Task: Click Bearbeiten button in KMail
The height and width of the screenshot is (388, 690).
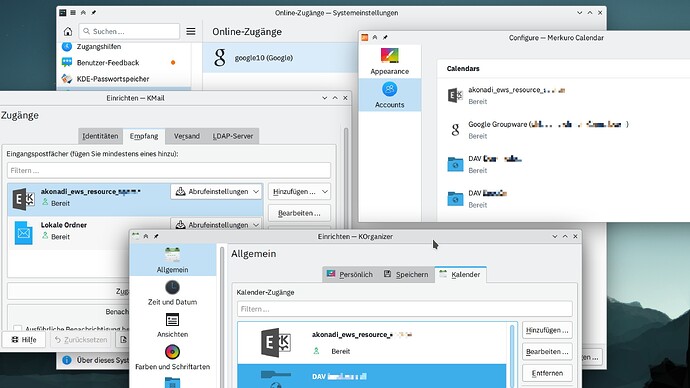Action: (299, 213)
